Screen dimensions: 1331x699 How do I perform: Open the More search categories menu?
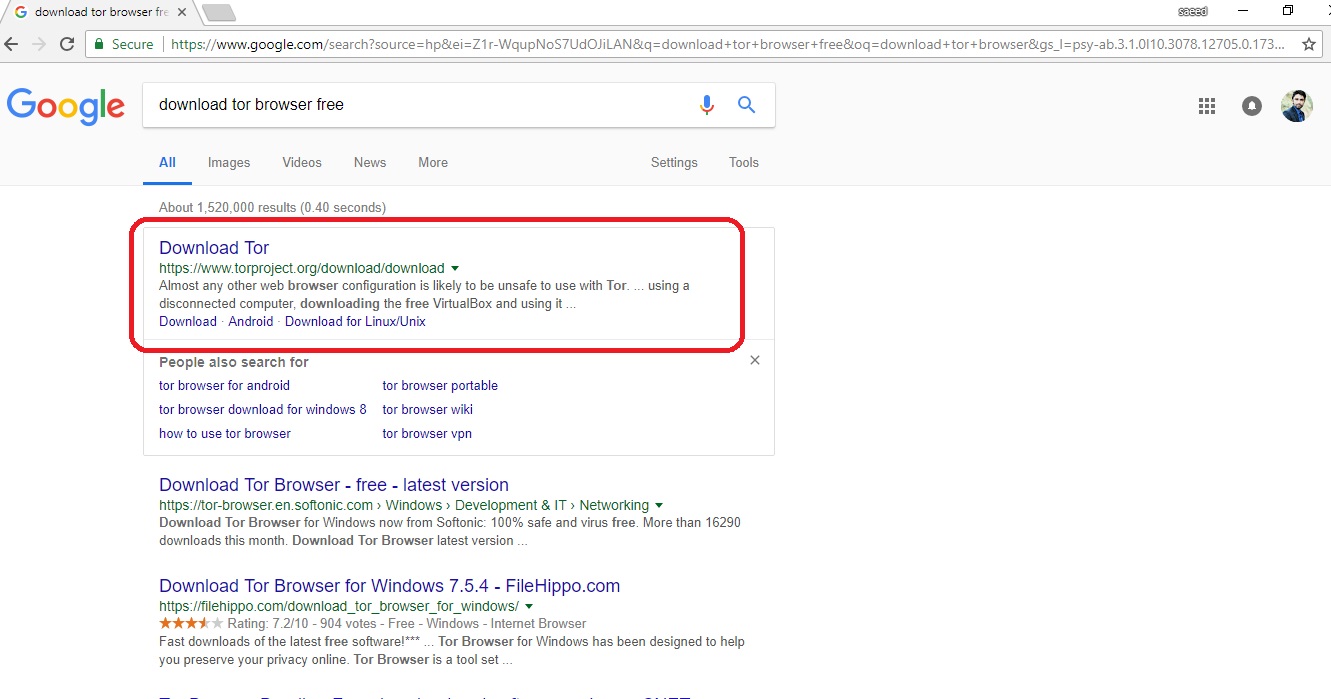pos(433,162)
